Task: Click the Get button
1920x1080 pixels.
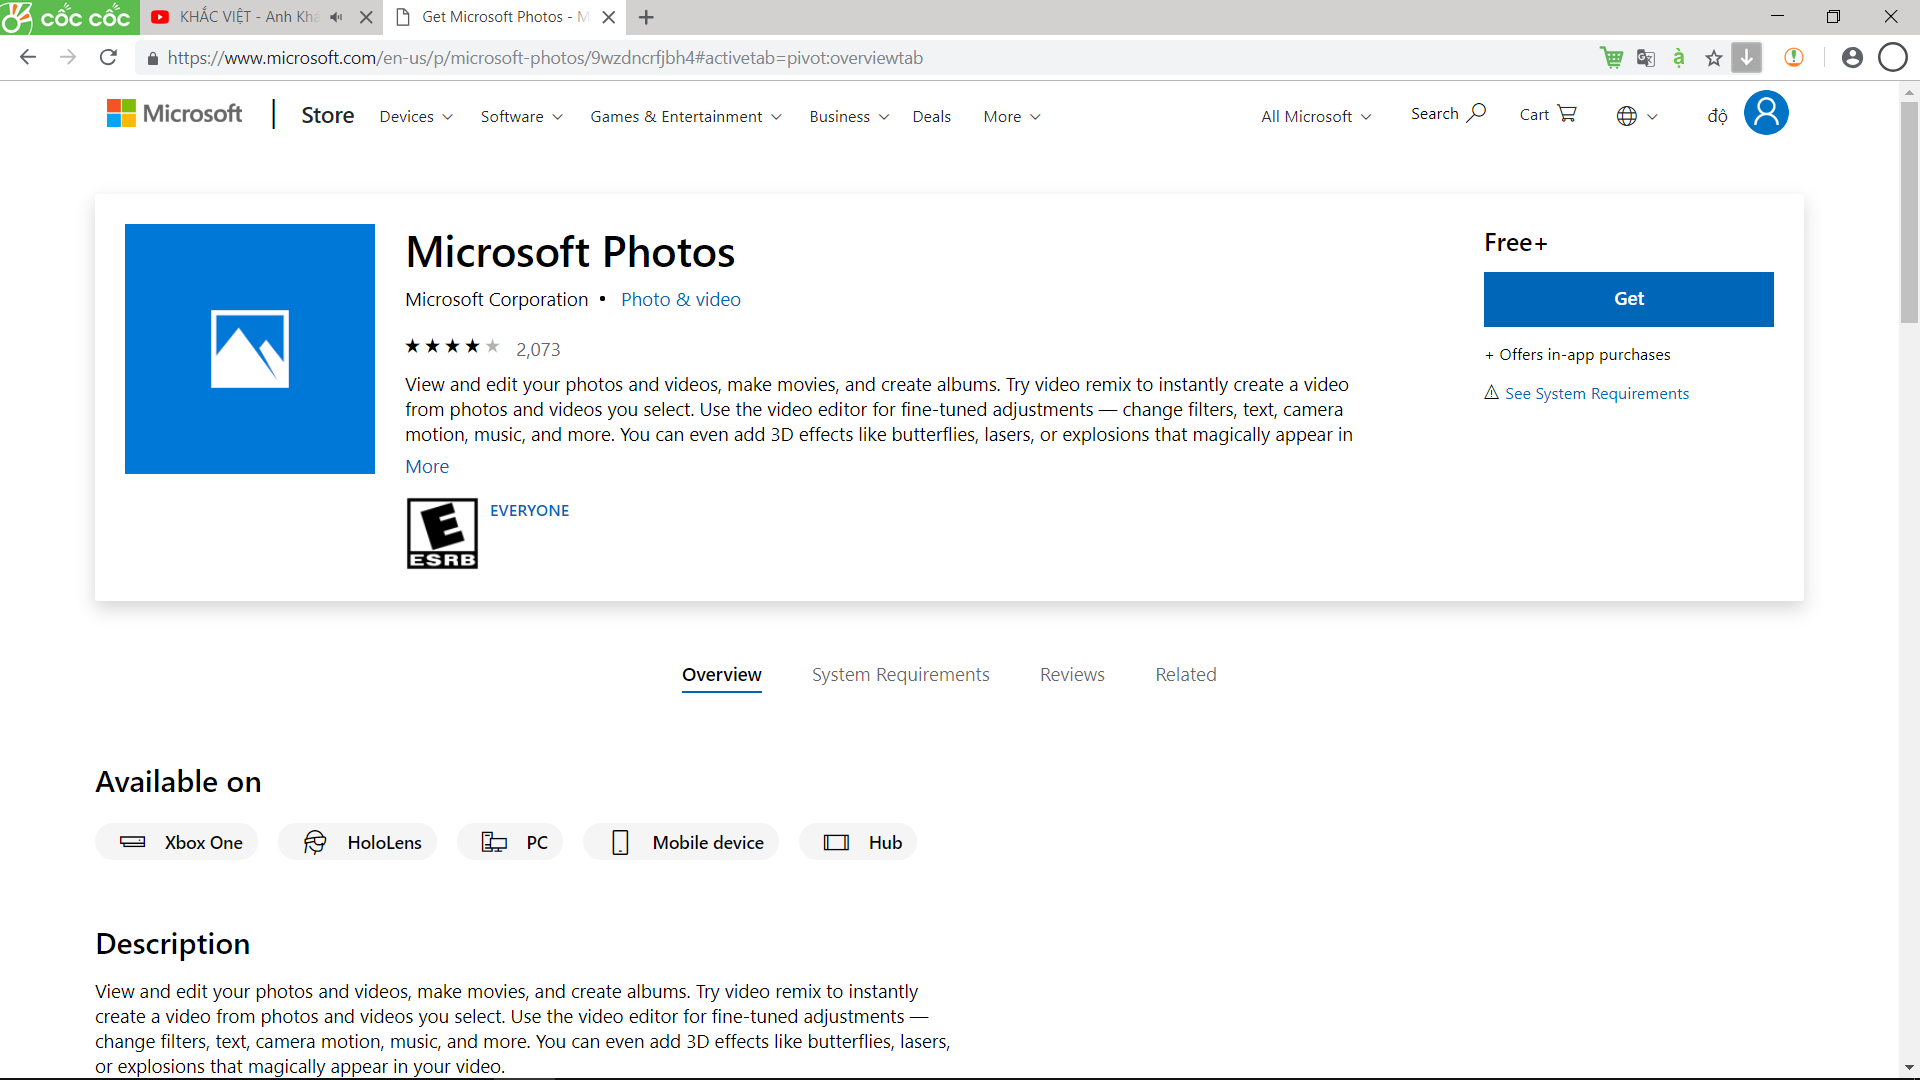Action: click(x=1629, y=299)
